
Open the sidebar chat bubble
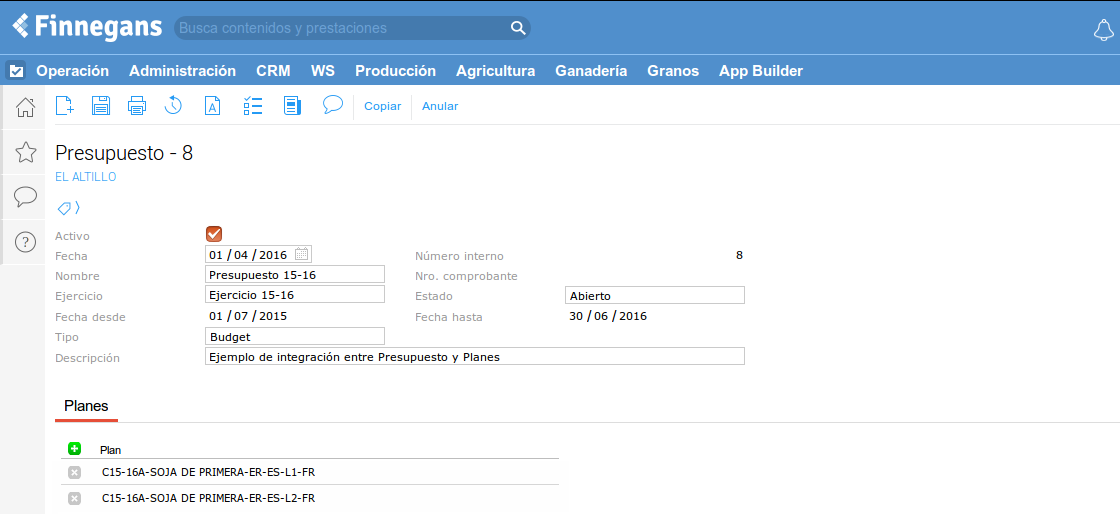pos(26,197)
